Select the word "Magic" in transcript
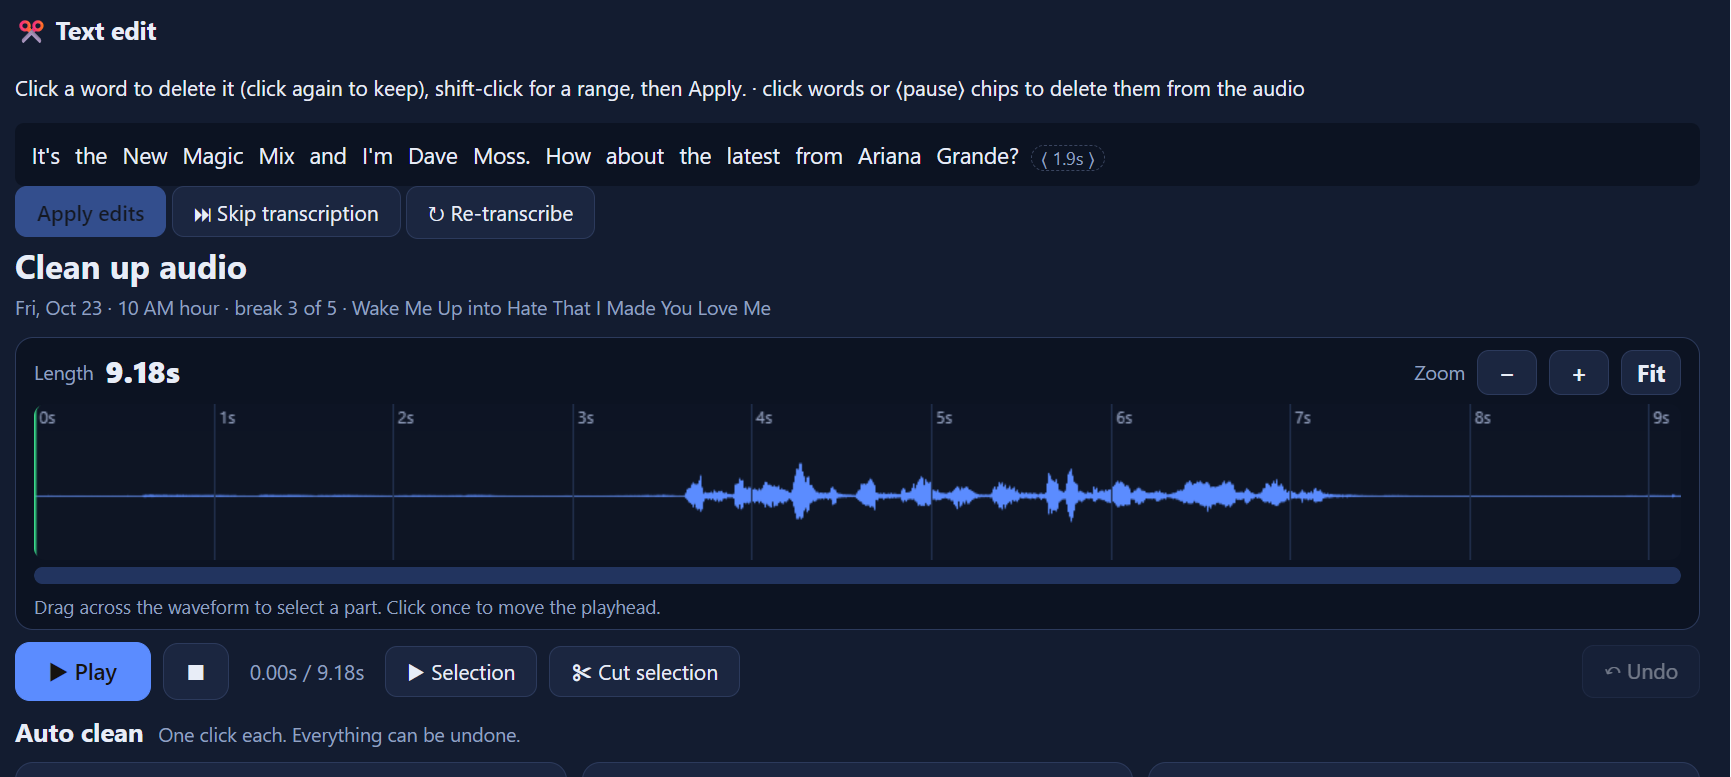Screen dimensions: 1731x777 pyautogui.click(x=213, y=157)
